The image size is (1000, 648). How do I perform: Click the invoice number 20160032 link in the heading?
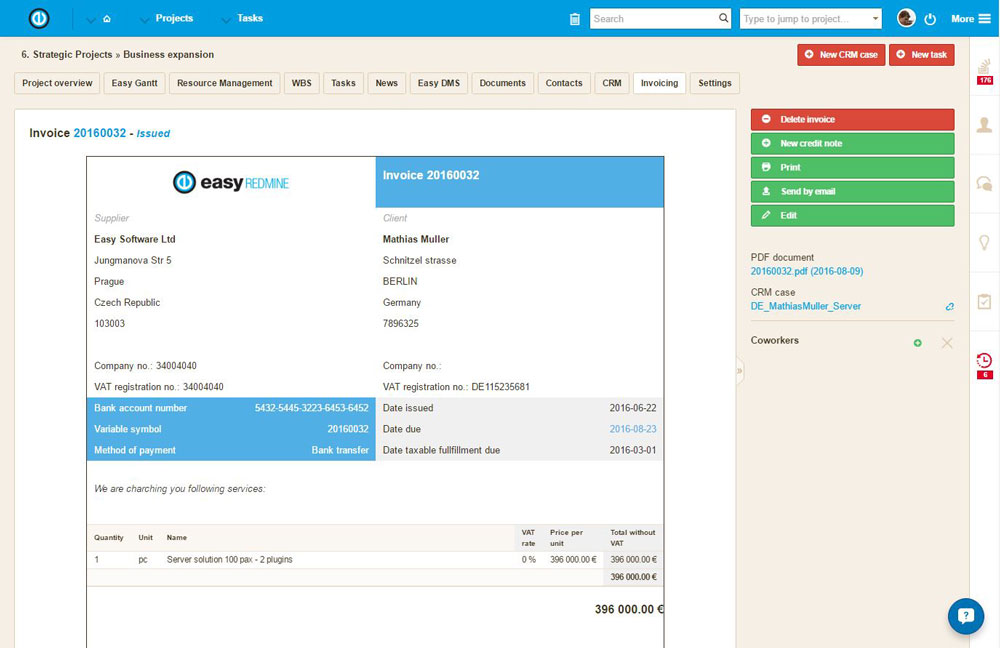coord(99,133)
